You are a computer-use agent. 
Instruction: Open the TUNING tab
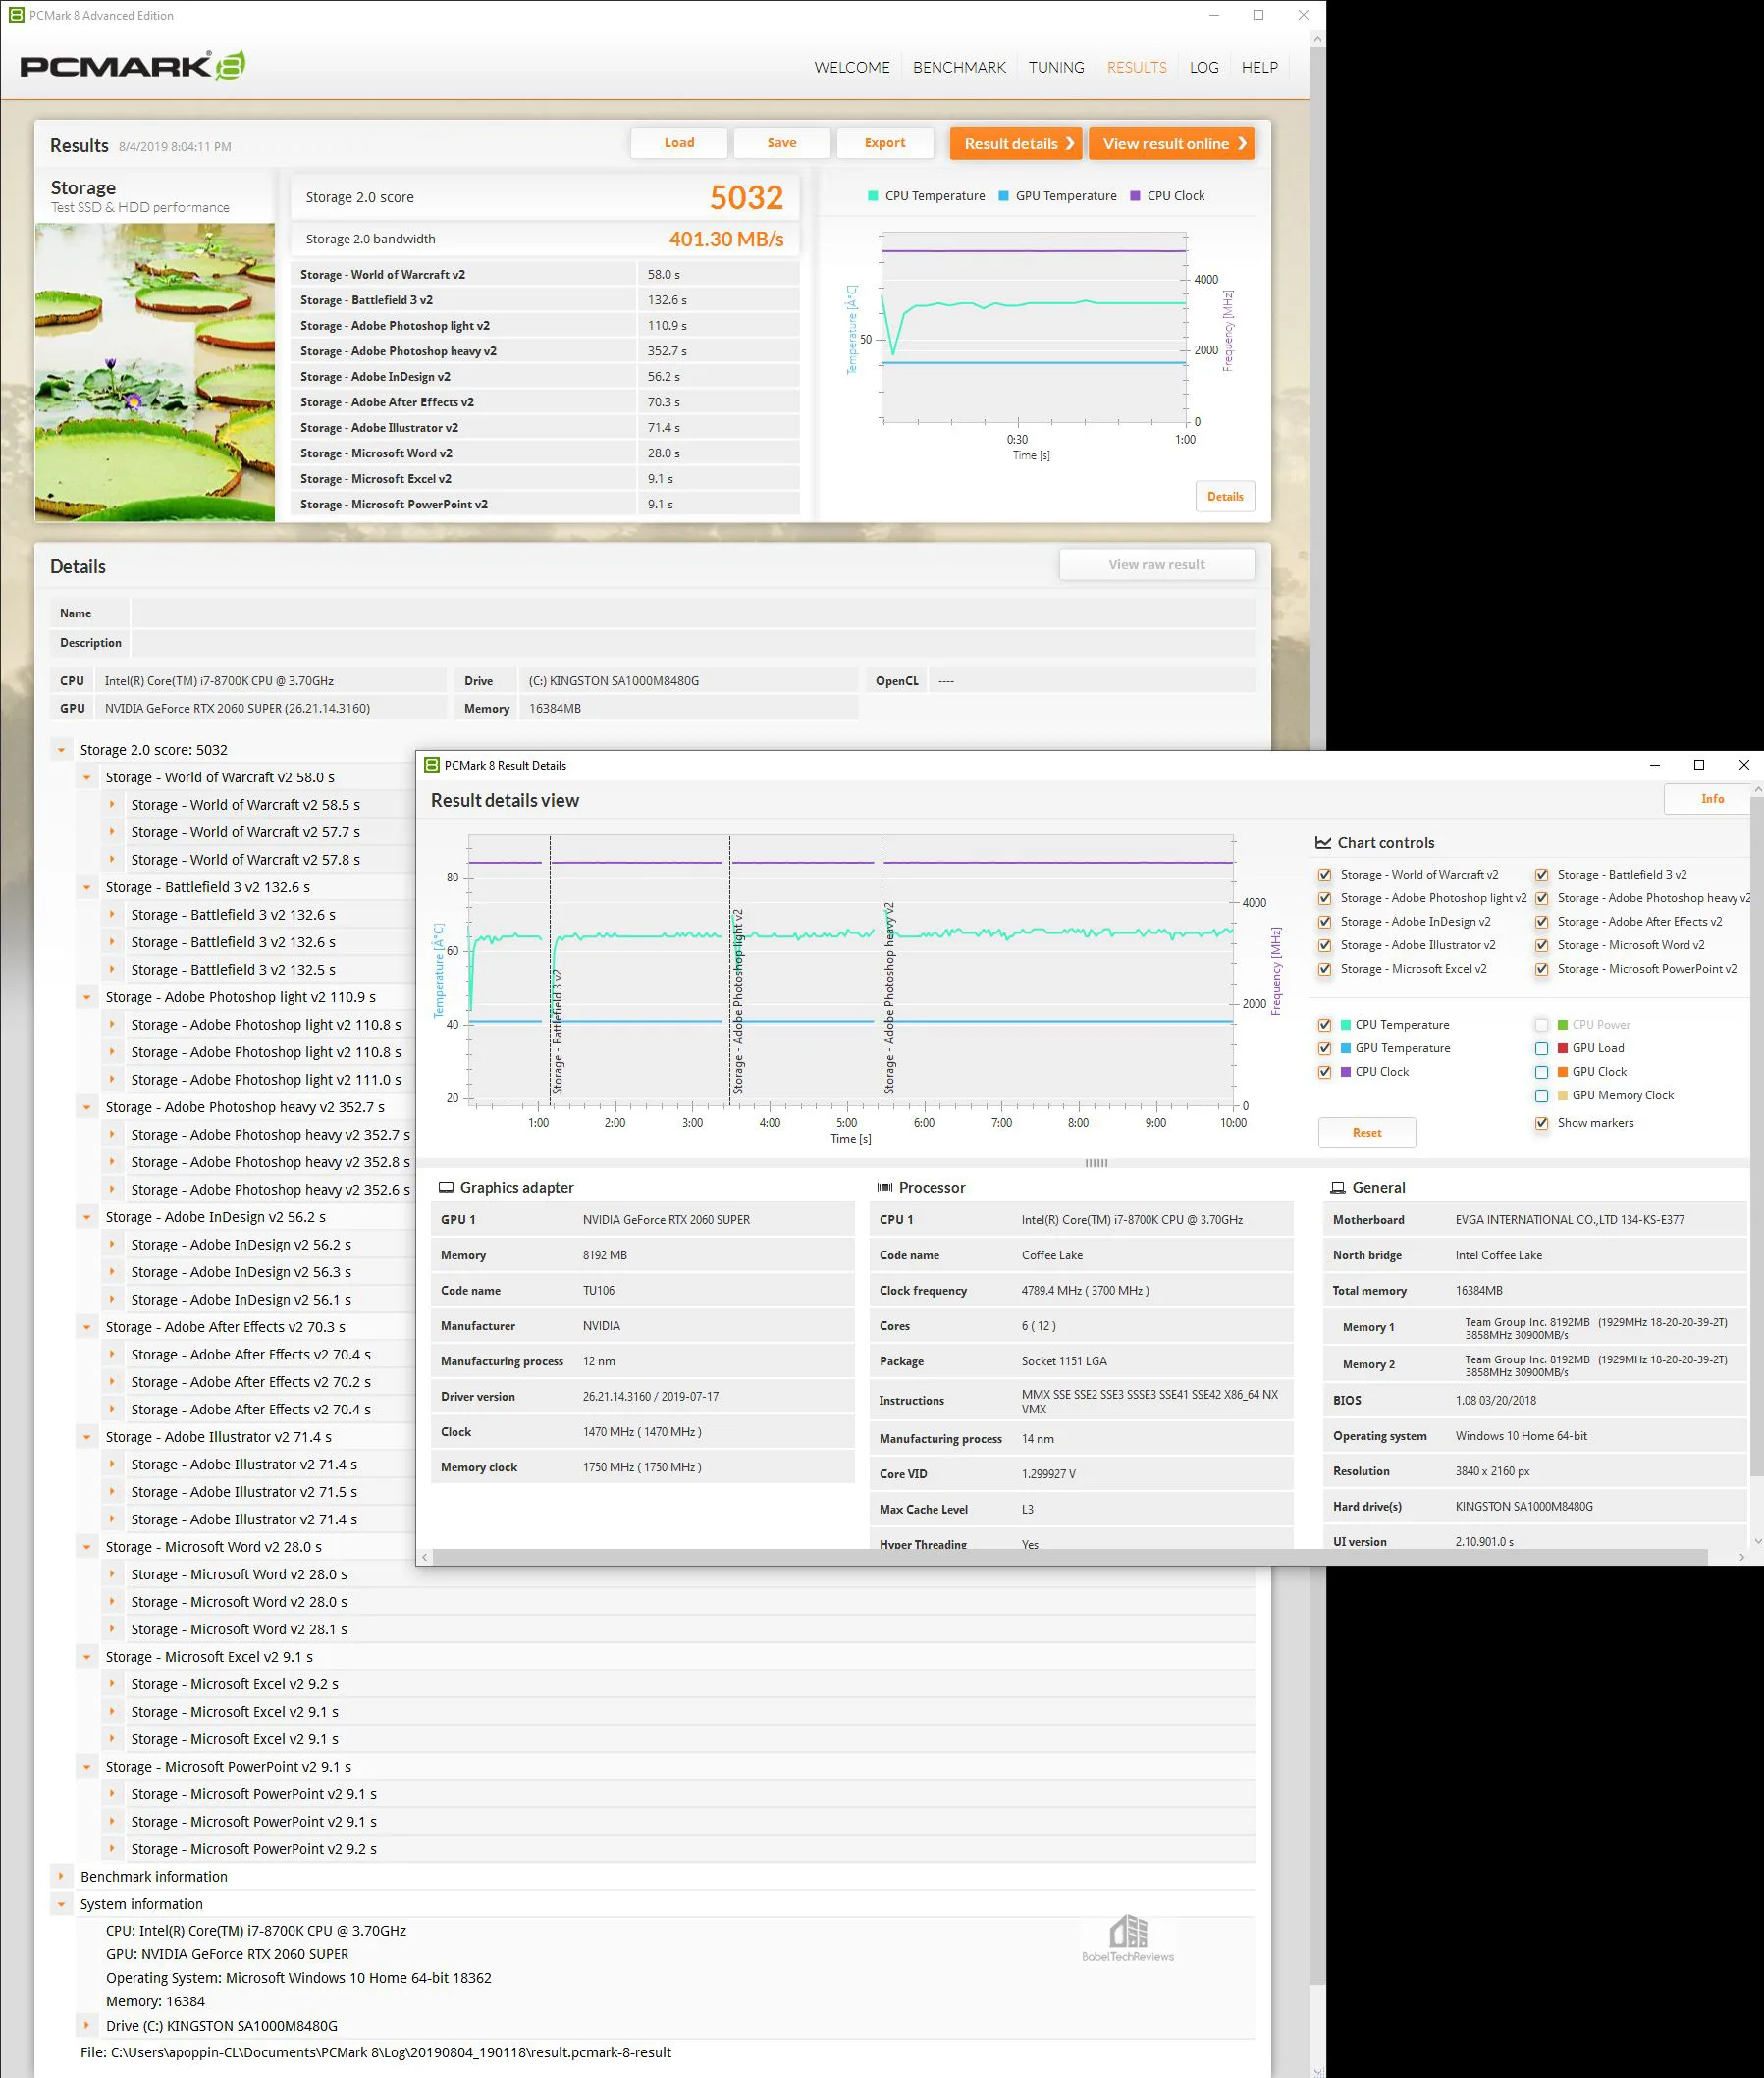[x=1057, y=67]
